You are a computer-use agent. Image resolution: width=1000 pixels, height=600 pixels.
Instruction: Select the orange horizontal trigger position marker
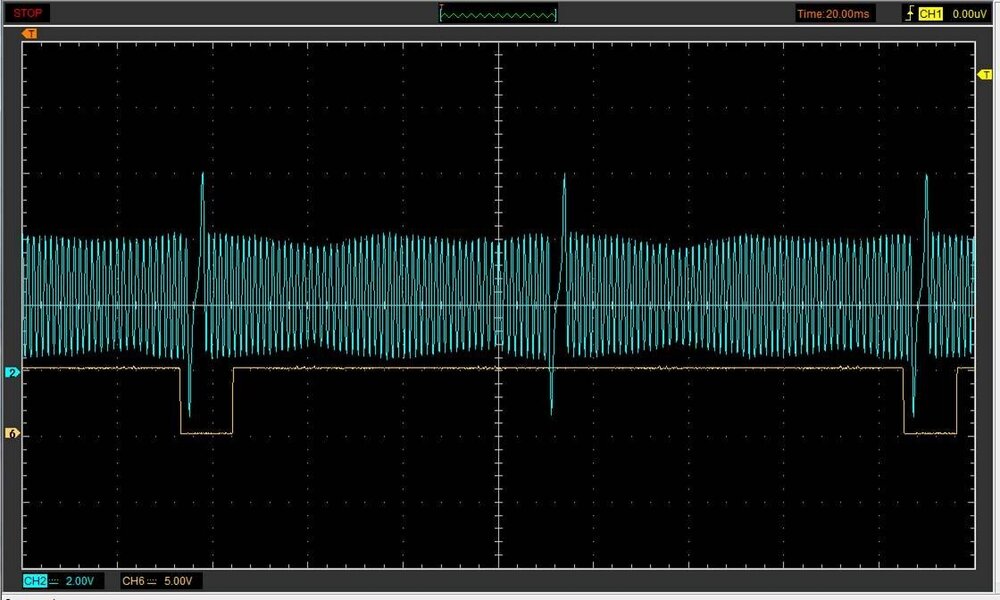[30, 34]
